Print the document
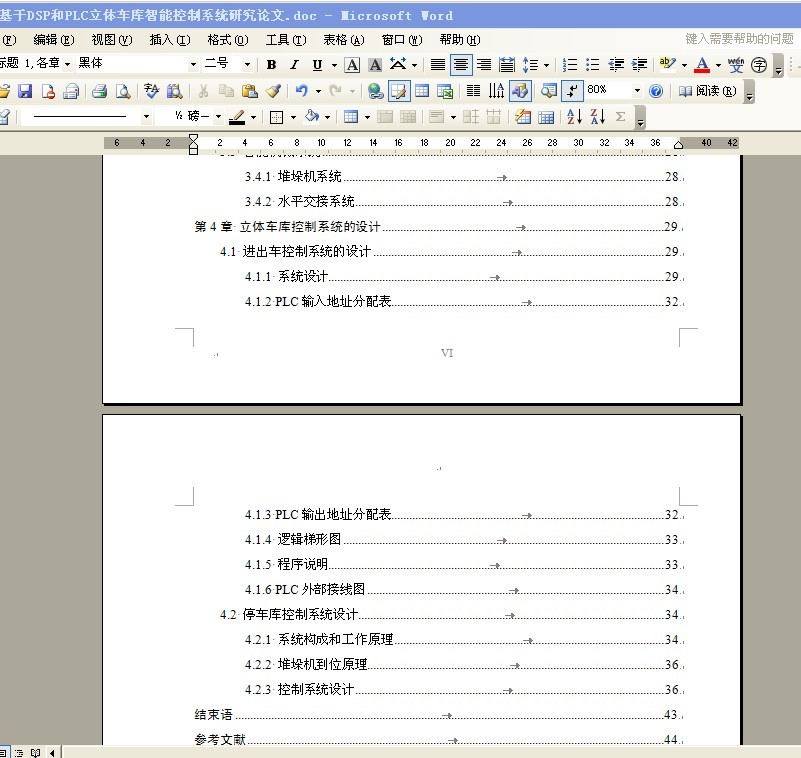Screen dimensions: 801x758 100,91
